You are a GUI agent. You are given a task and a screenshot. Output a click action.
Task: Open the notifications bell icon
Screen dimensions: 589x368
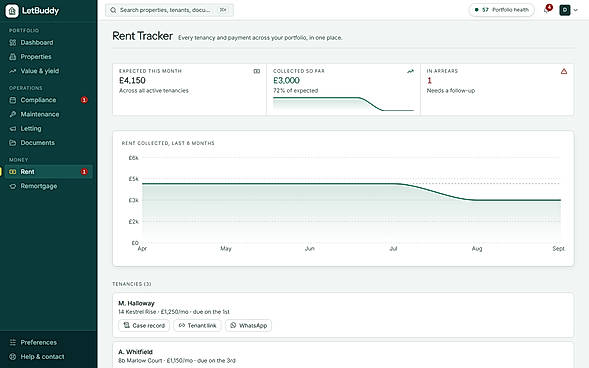pos(547,10)
